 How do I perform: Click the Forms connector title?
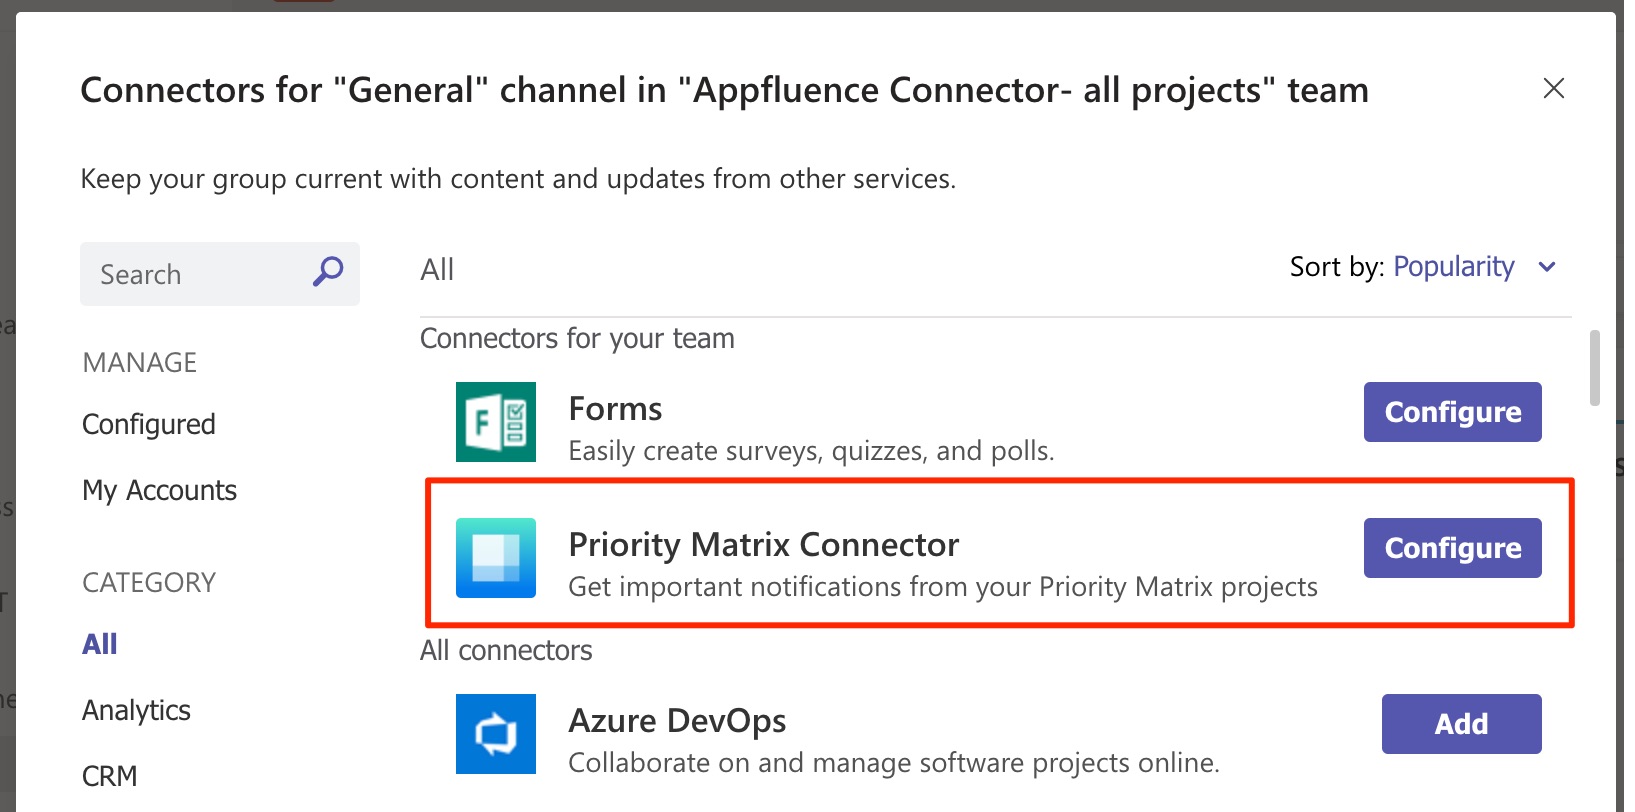(615, 409)
